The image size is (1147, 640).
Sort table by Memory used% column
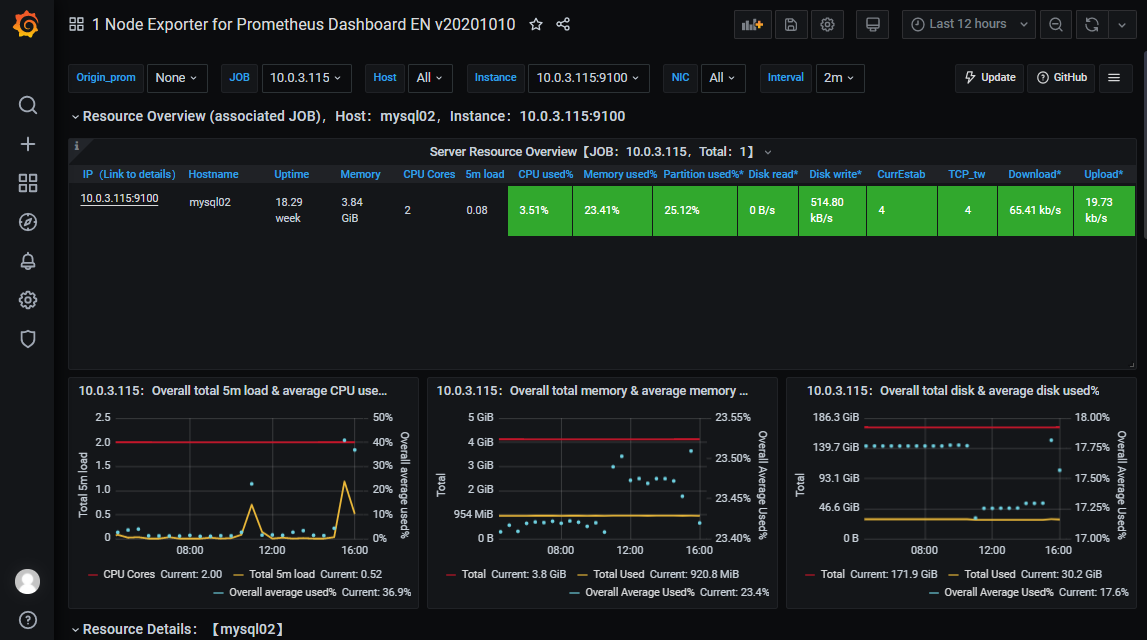620,174
